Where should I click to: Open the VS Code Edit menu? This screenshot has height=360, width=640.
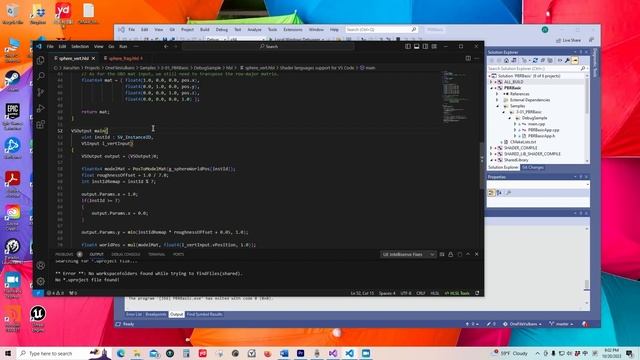tap(62, 47)
